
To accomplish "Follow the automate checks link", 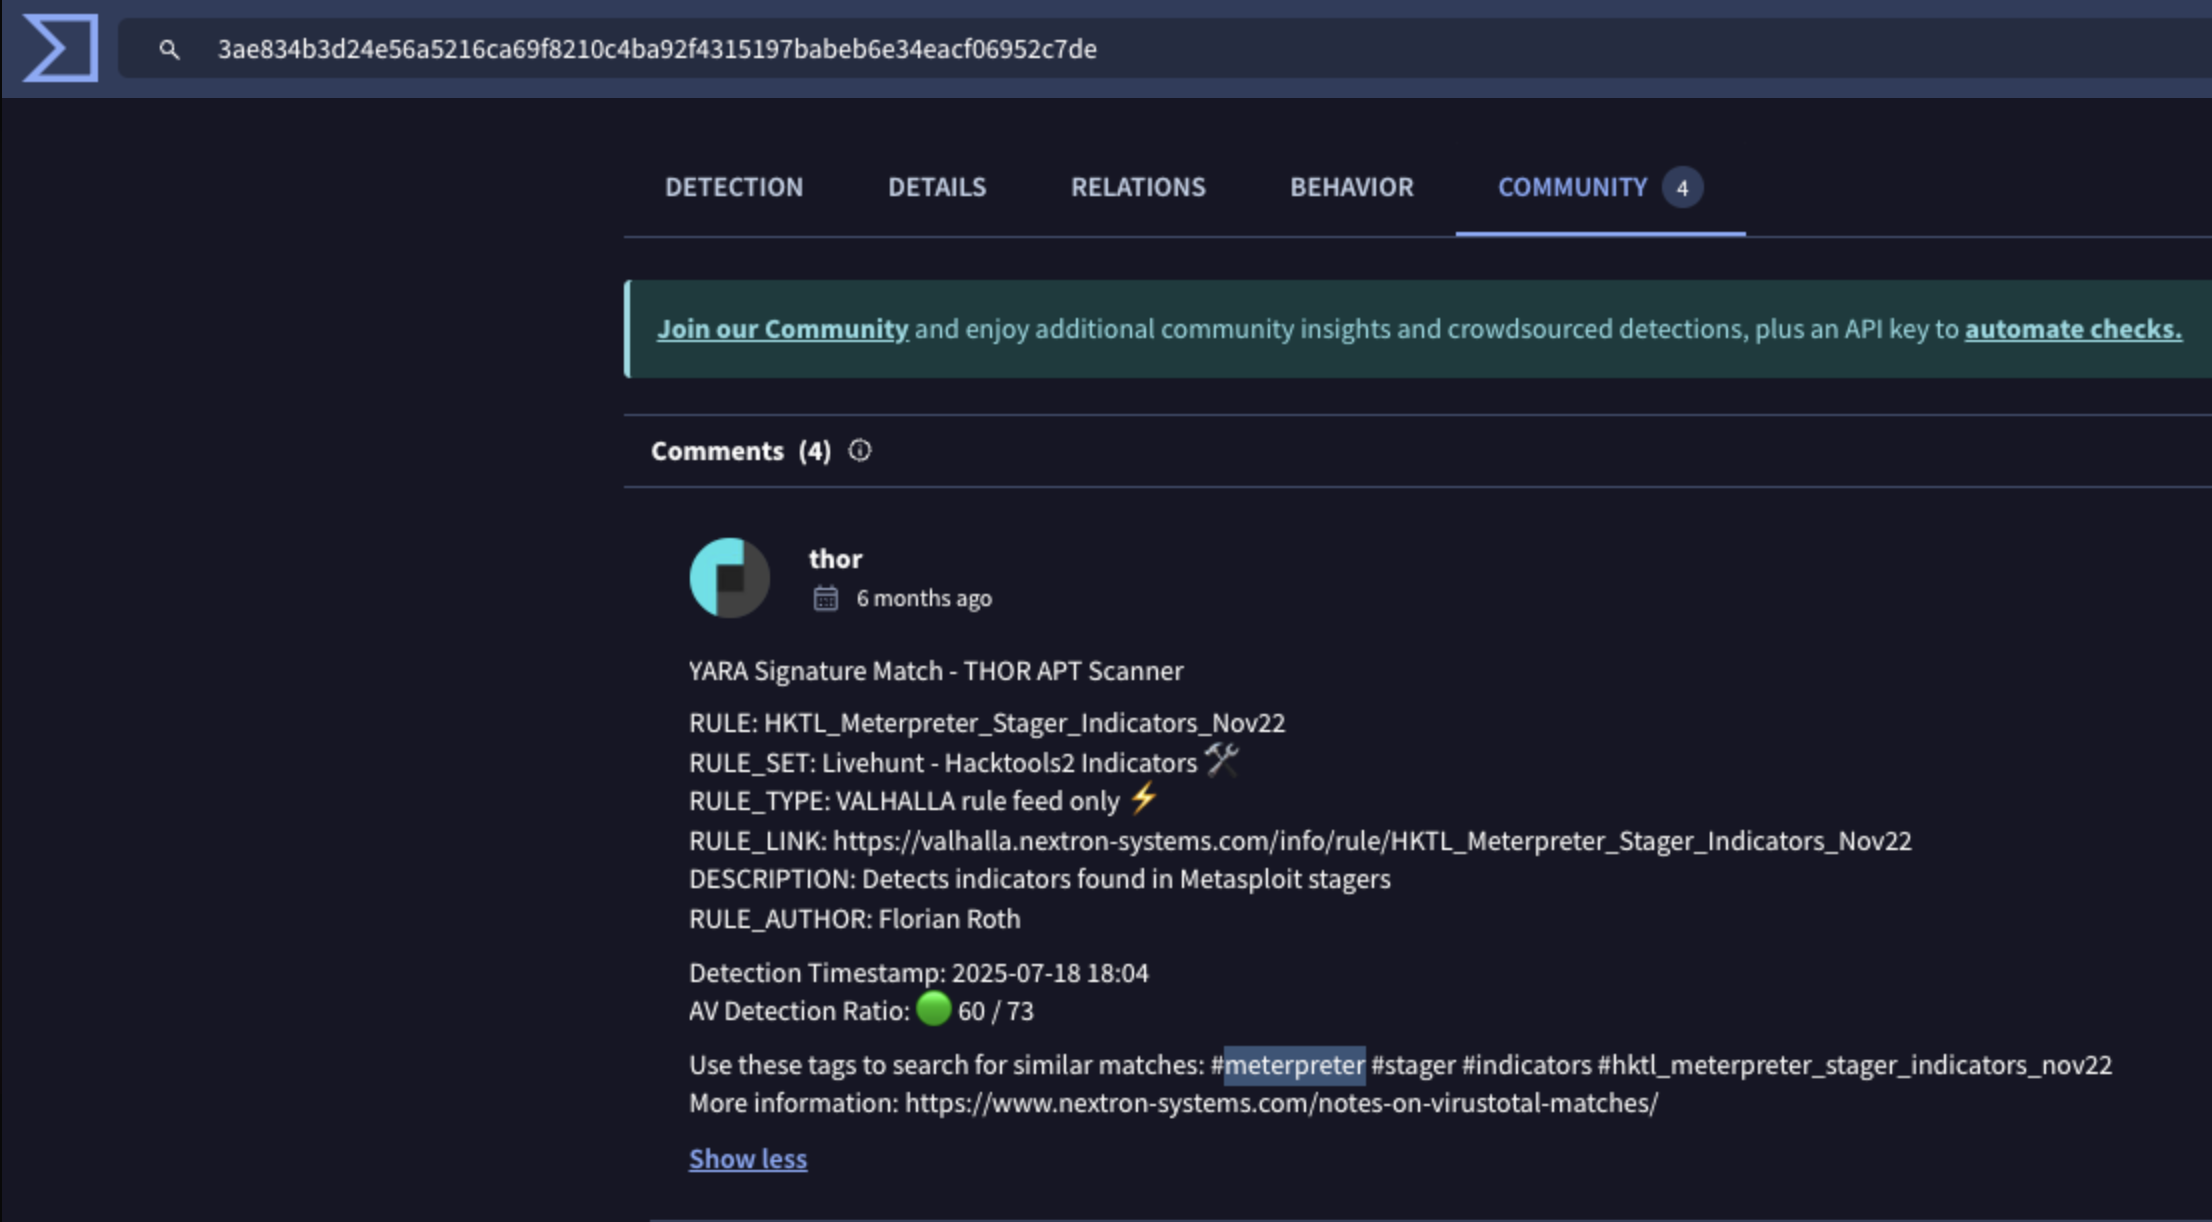I will tap(2073, 329).
